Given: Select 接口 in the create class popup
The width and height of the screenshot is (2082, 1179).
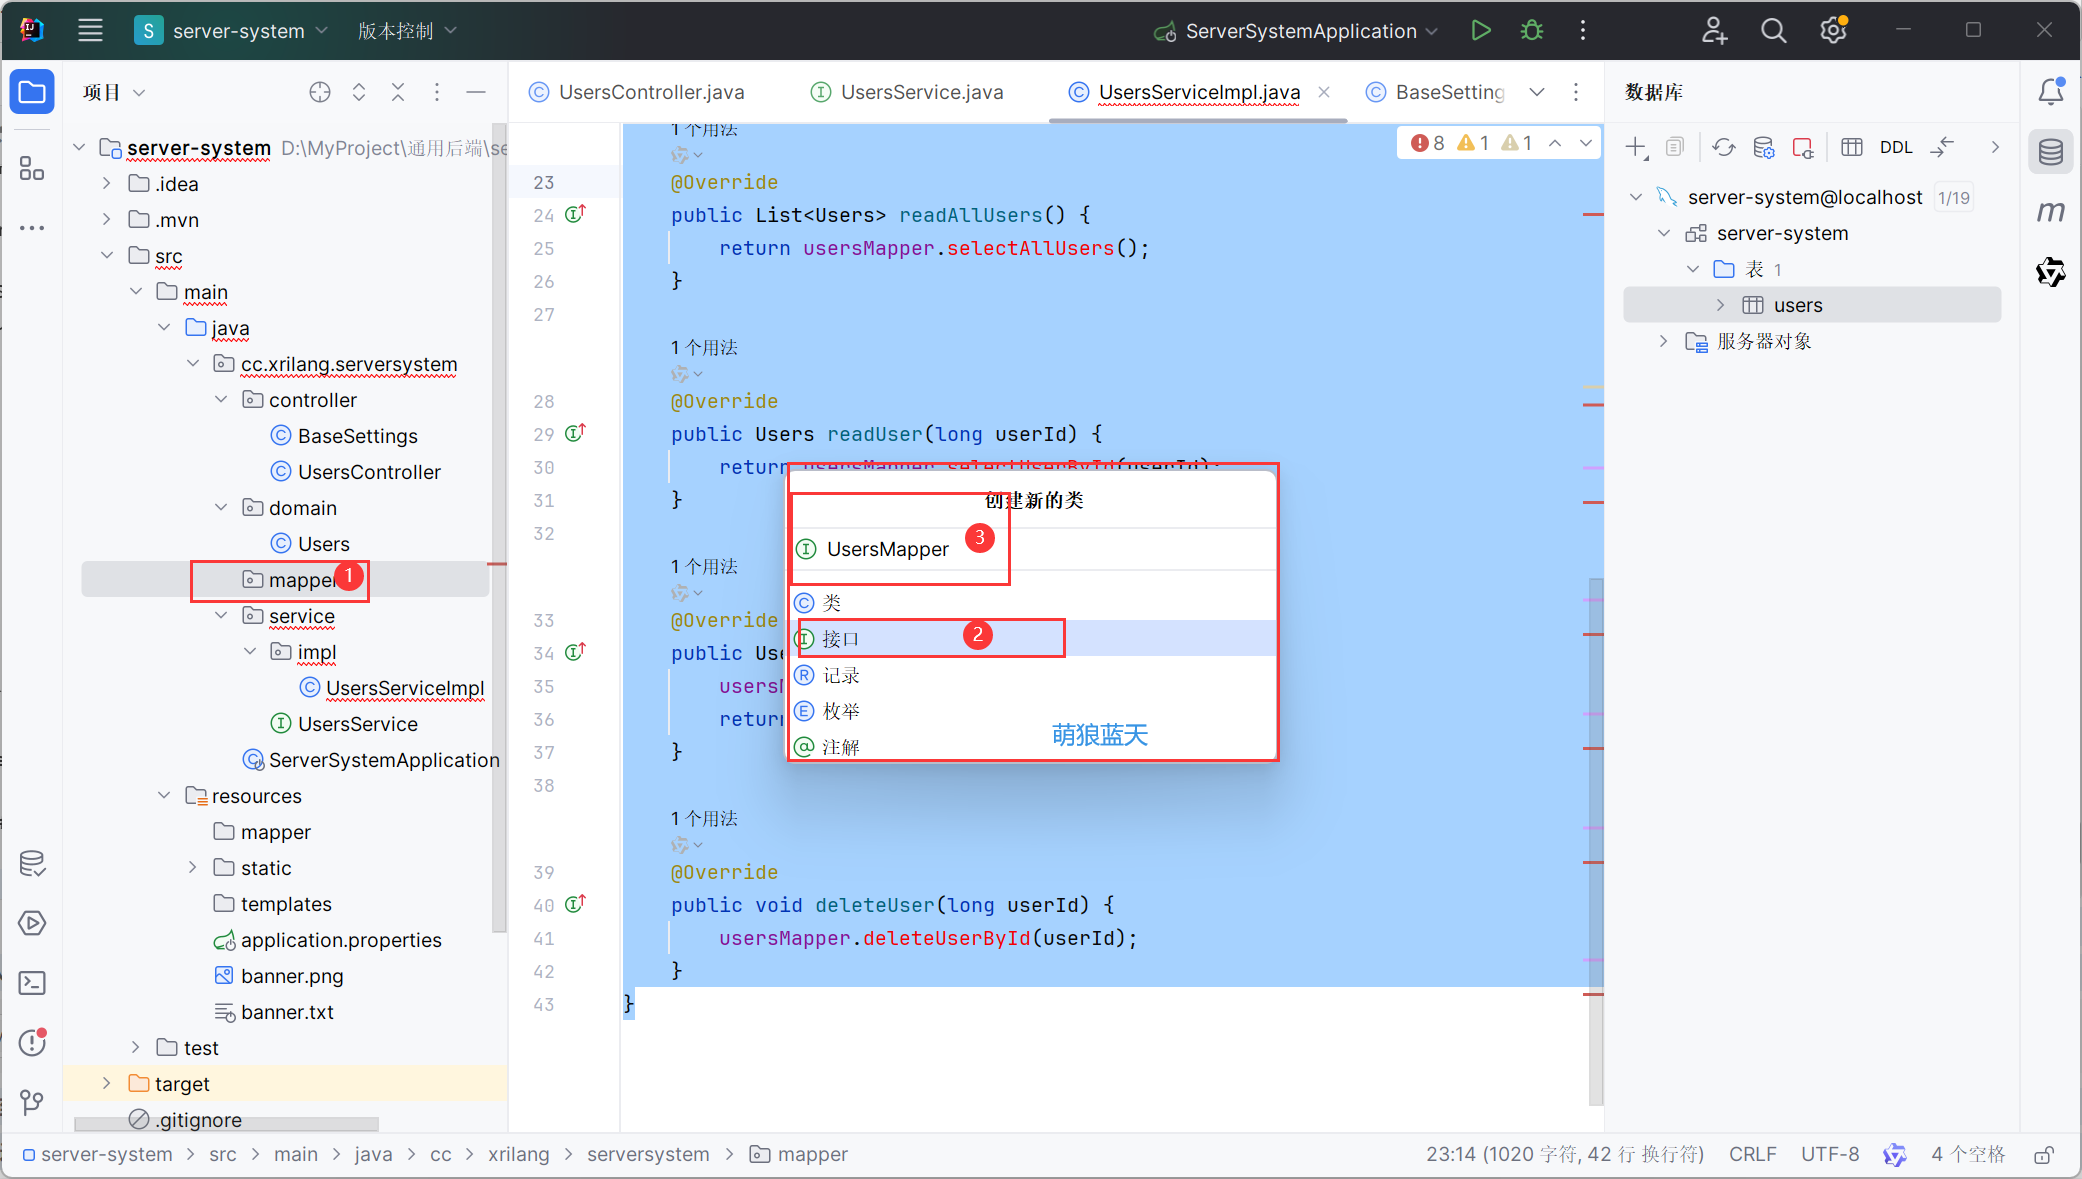Looking at the screenshot, I should pos(838,638).
